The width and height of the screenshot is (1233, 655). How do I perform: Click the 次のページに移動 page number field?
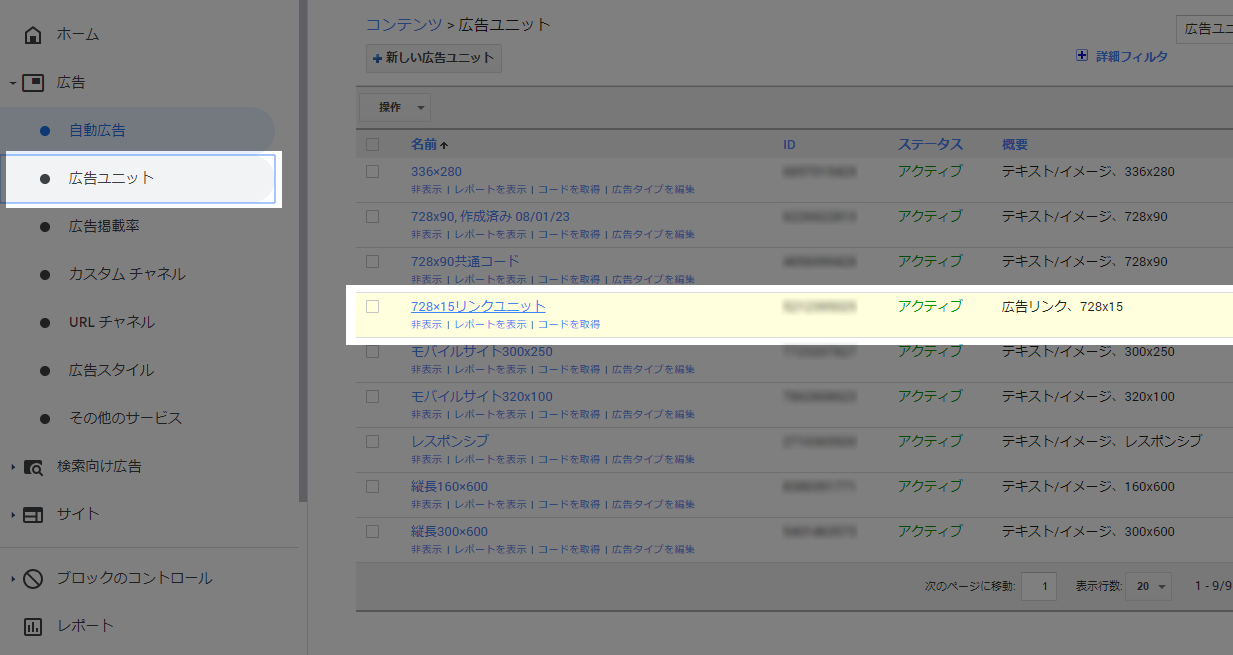pos(1038,586)
